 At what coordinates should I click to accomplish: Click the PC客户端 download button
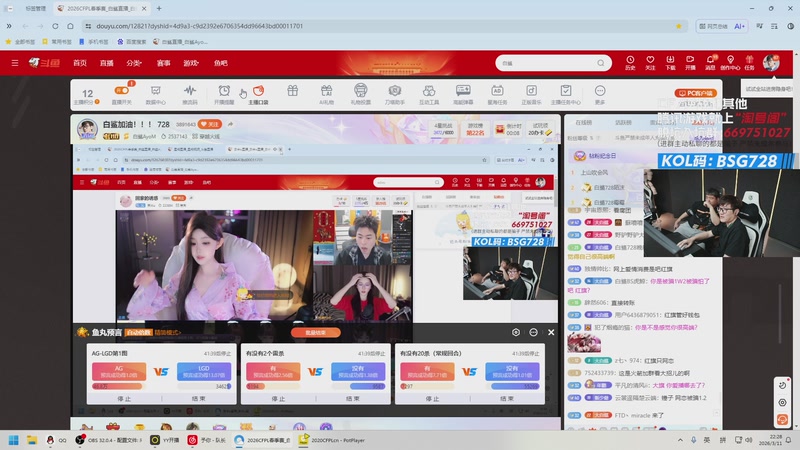pos(695,93)
